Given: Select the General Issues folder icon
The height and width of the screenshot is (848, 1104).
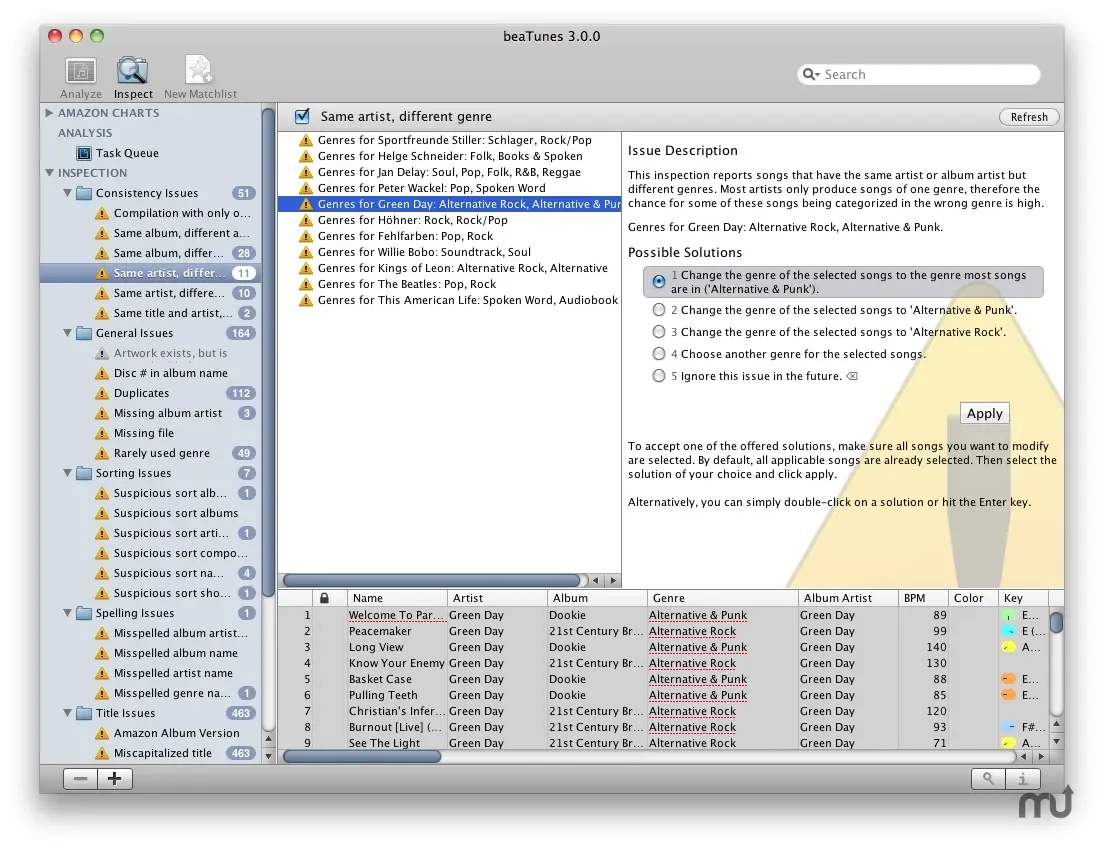Looking at the screenshot, I should coord(84,333).
